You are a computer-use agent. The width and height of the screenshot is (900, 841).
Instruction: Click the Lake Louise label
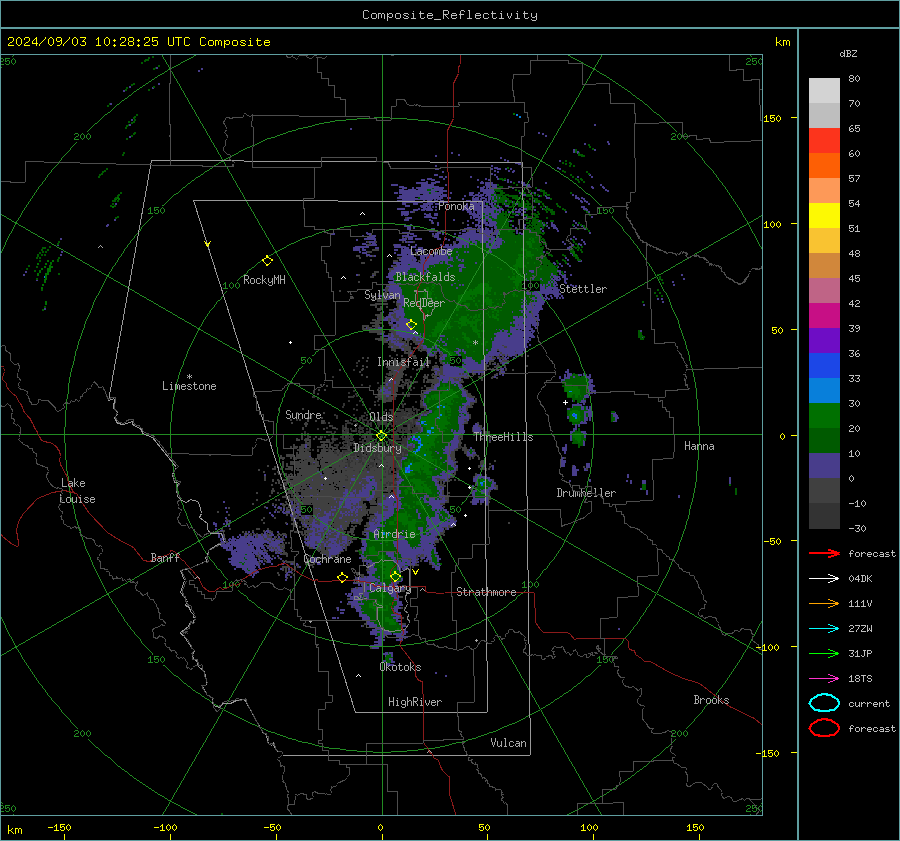pos(77,491)
